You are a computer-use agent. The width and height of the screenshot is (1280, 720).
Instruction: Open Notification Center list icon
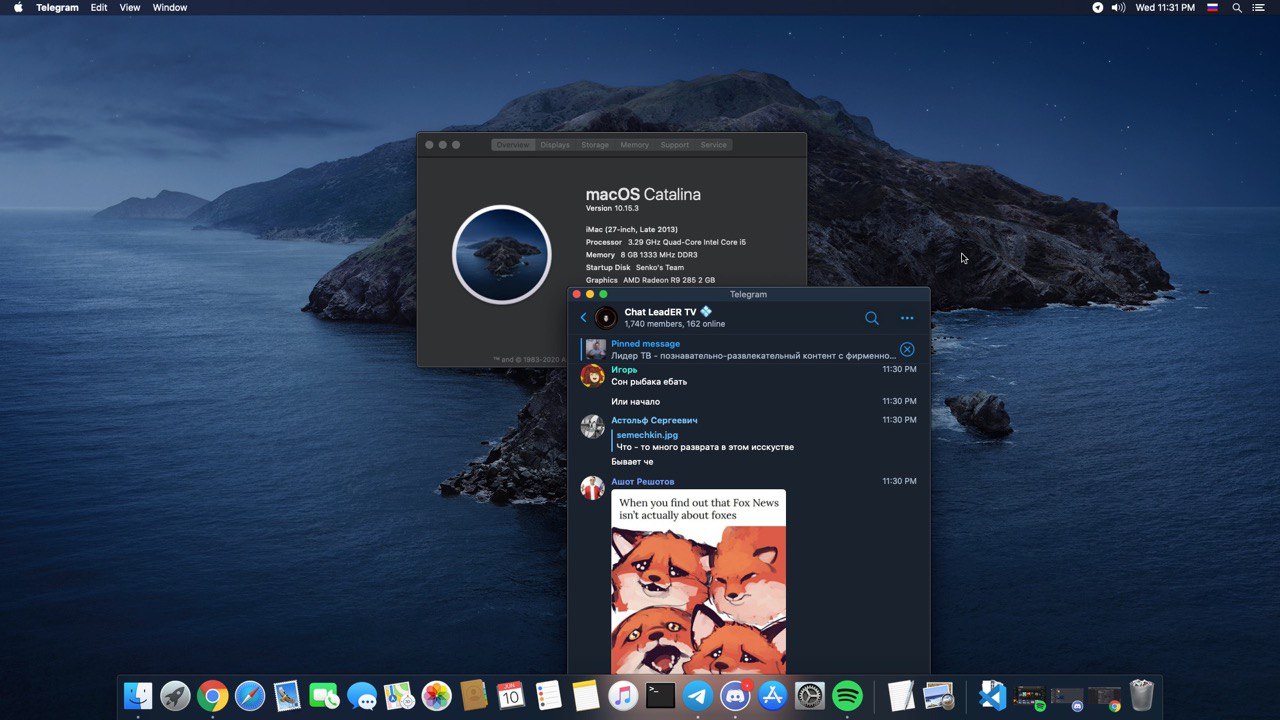coord(1259,7)
